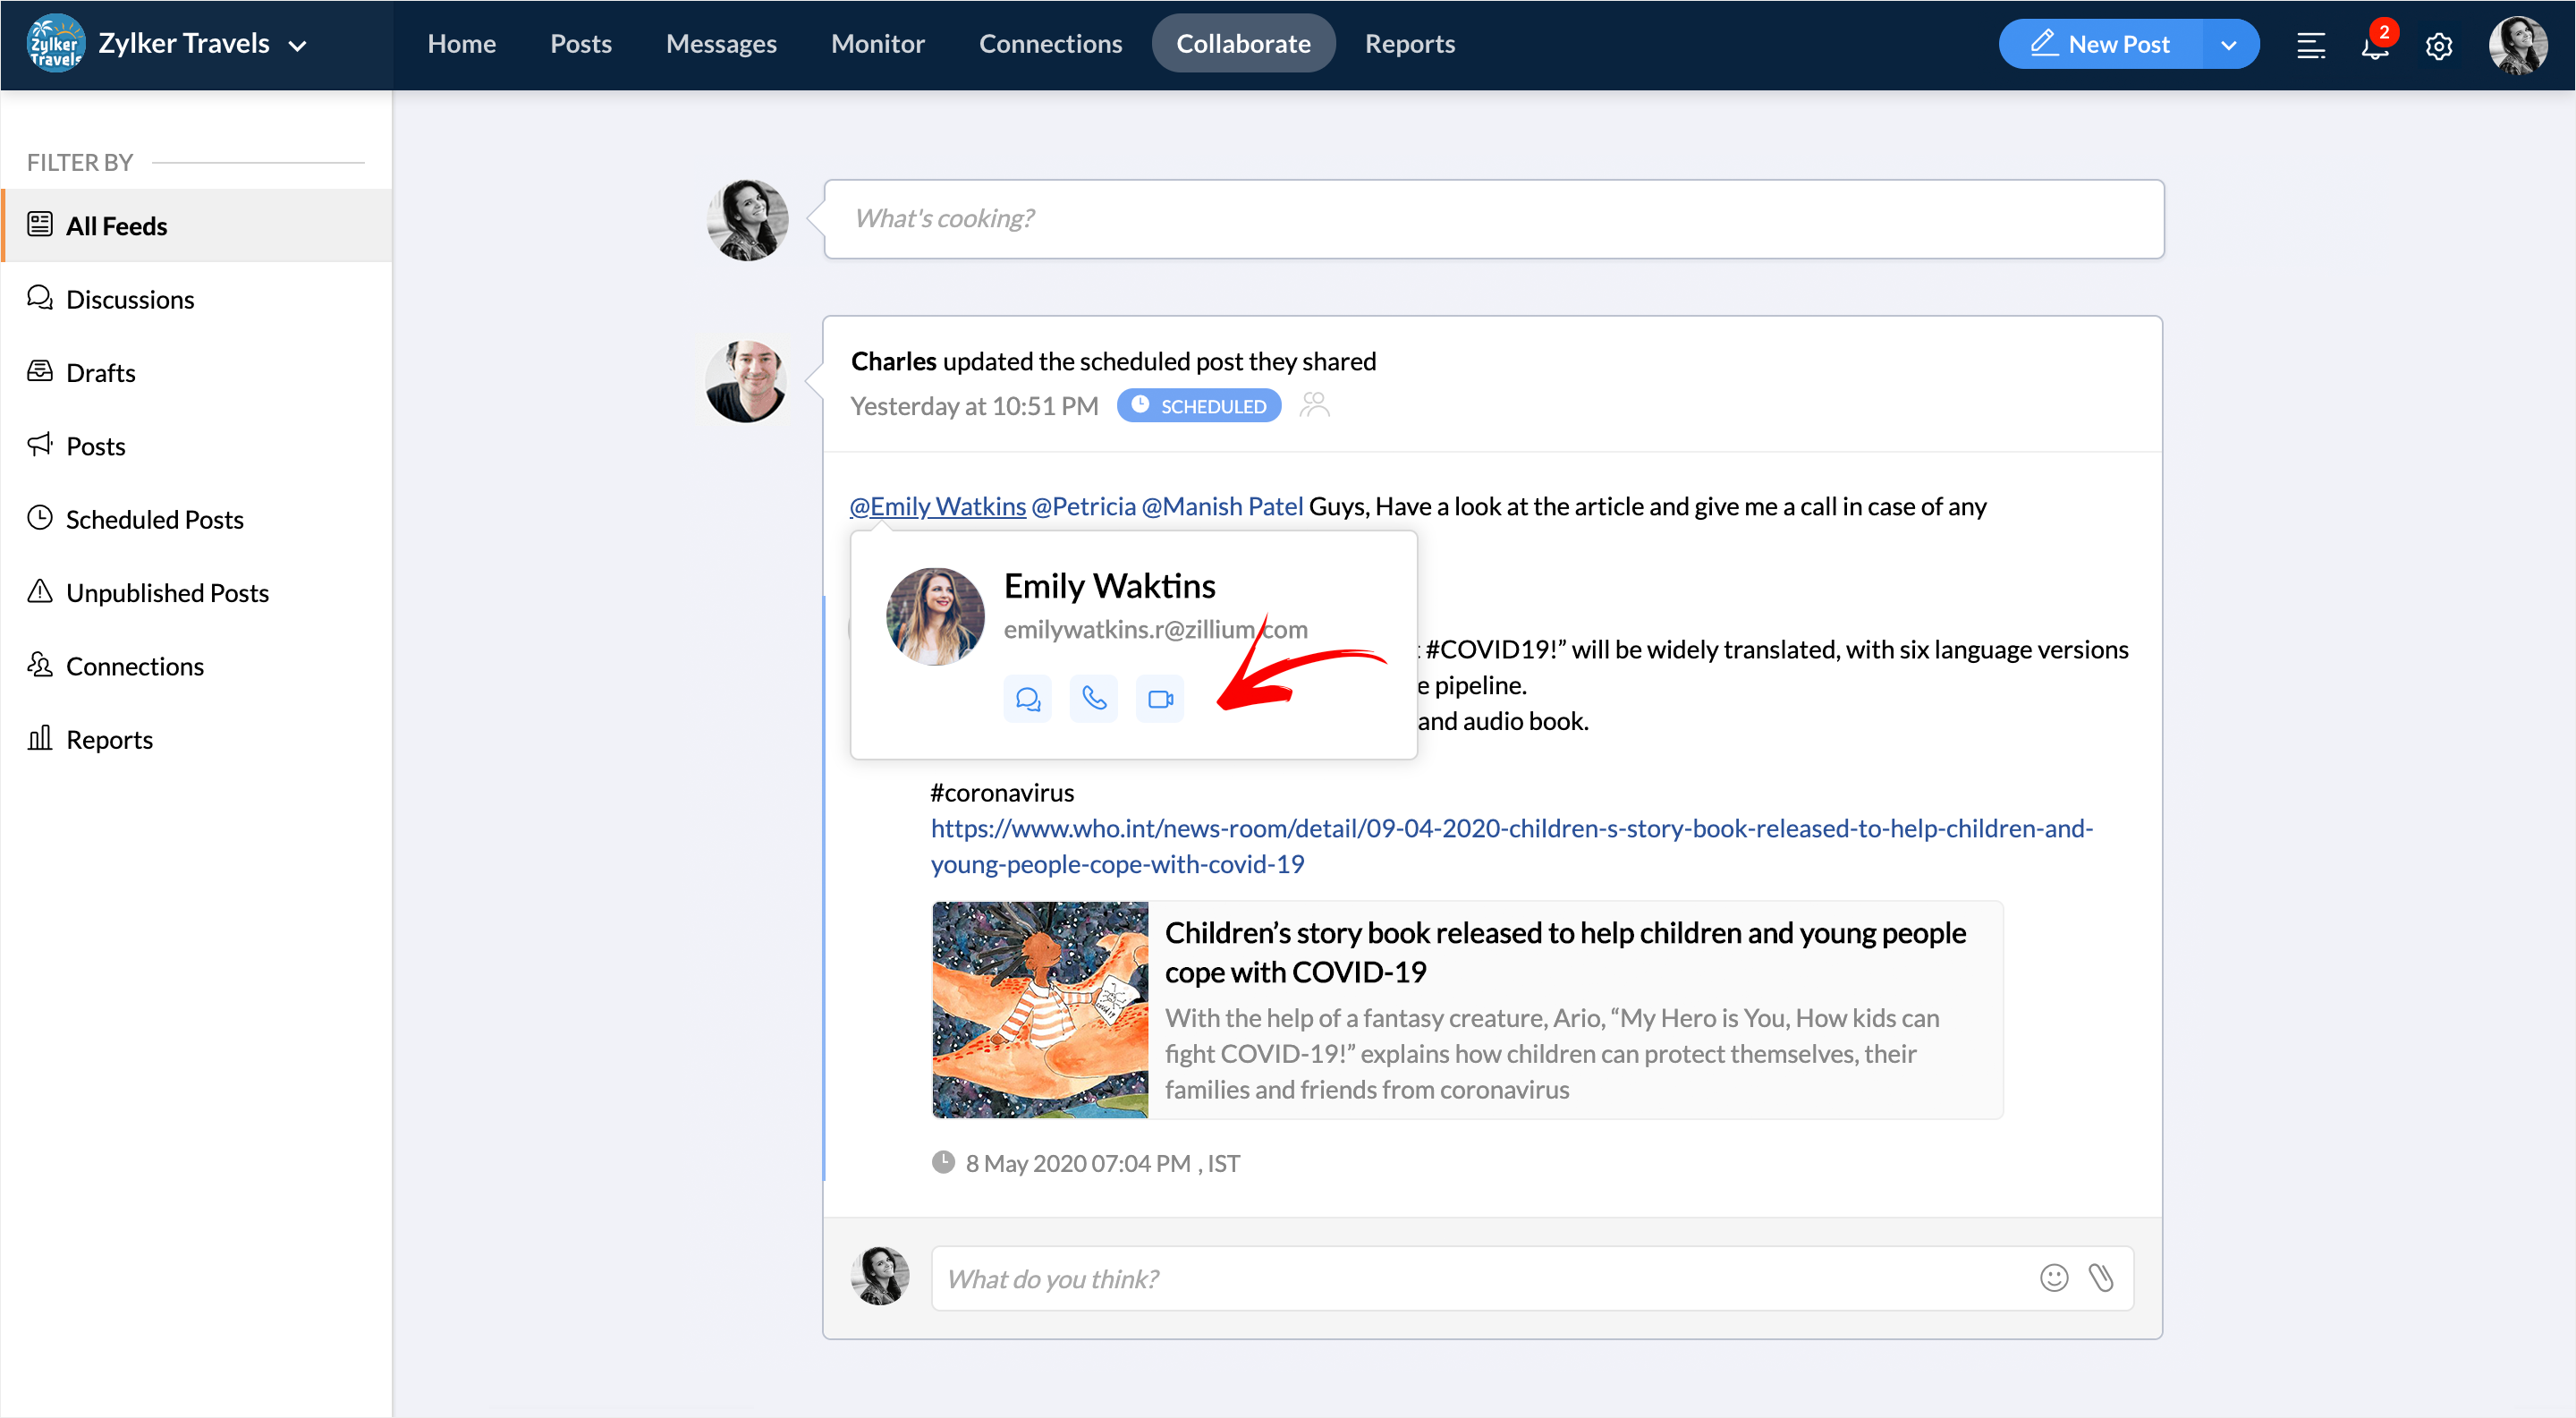The image size is (2576, 1418).
Task: Expand the New Post arrow dropdown
Action: pyautogui.click(x=2229, y=45)
